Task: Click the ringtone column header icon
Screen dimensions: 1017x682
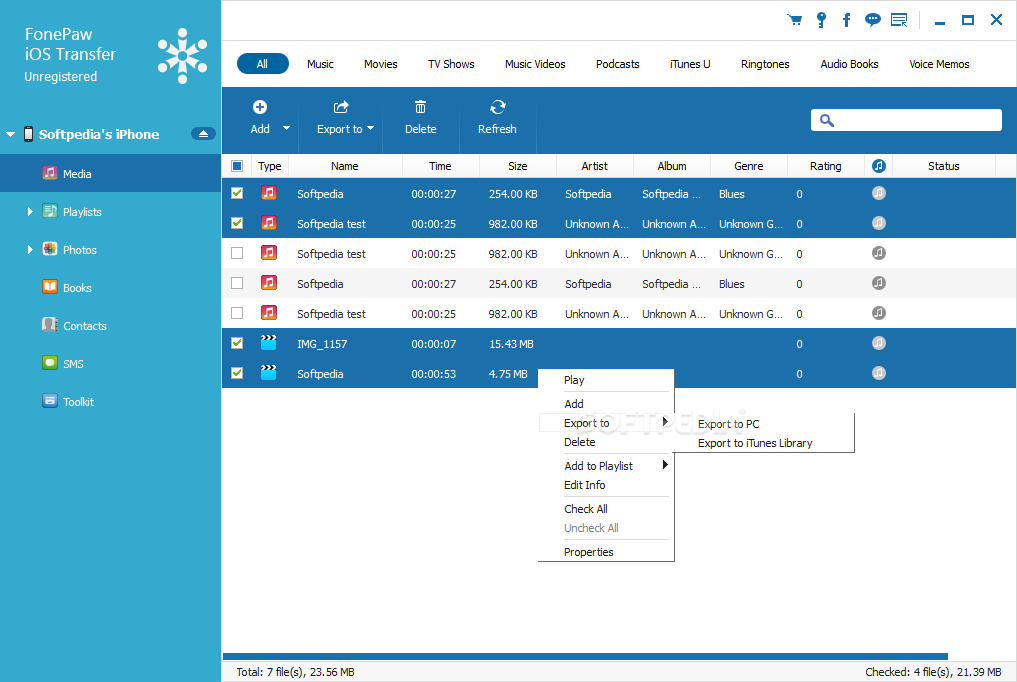Action: [879, 166]
